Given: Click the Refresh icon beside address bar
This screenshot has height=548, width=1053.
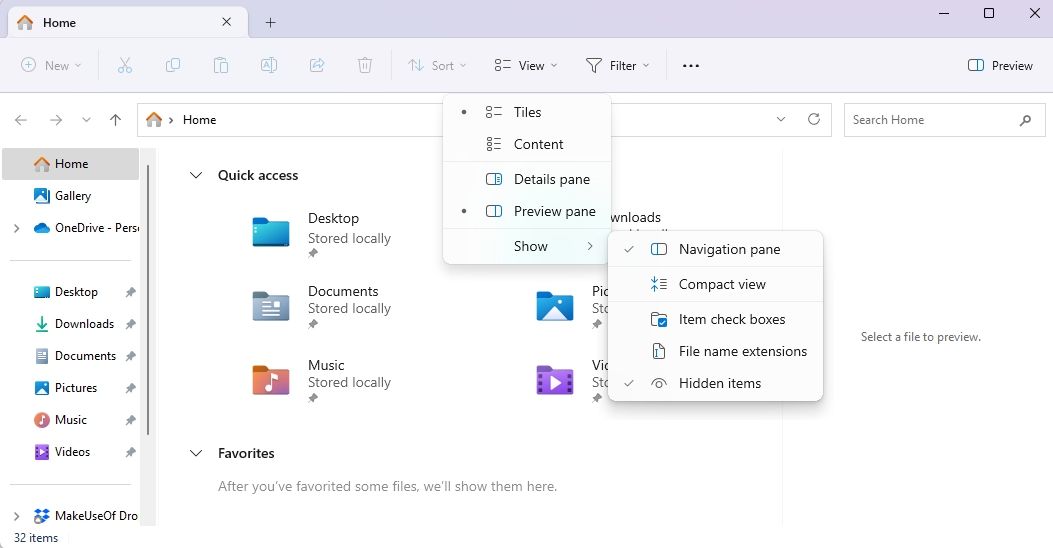Looking at the screenshot, I should pyautogui.click(x=814, y=120).
